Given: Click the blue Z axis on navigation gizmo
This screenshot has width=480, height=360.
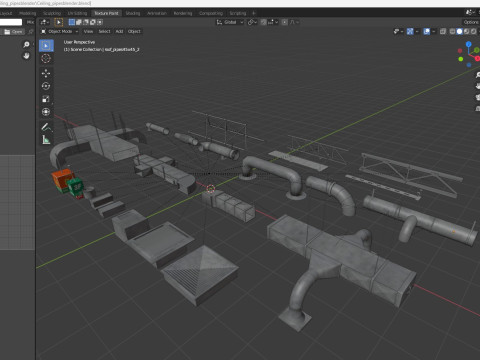Looking at the screenshot, I should tap(468, 44).
